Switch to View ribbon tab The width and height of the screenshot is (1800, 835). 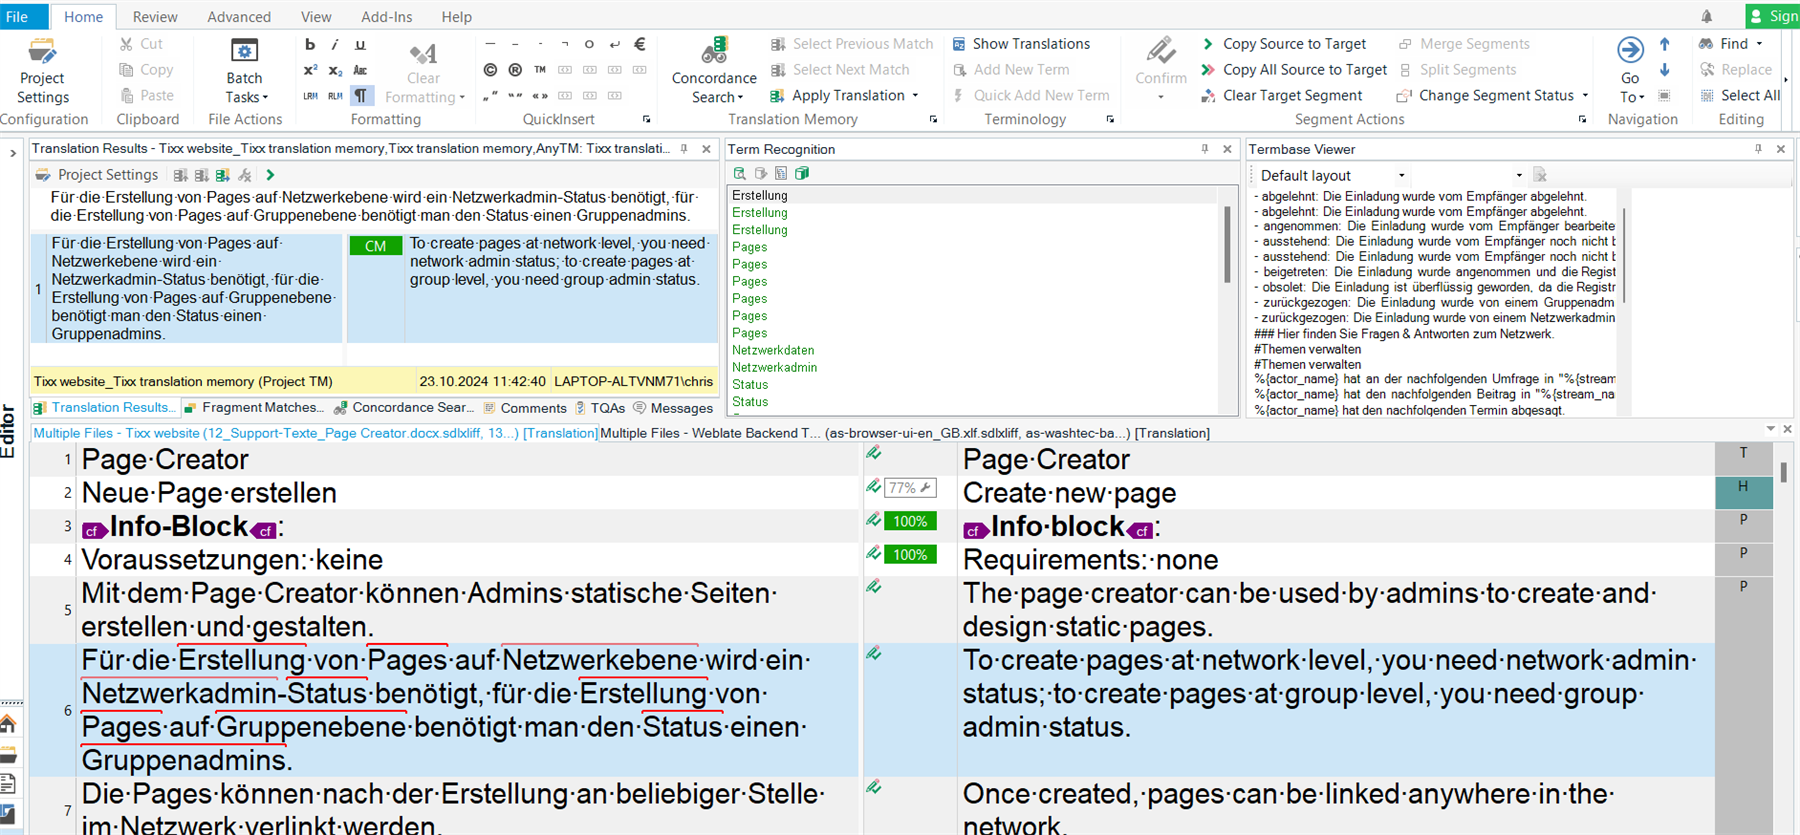point(316,17)
